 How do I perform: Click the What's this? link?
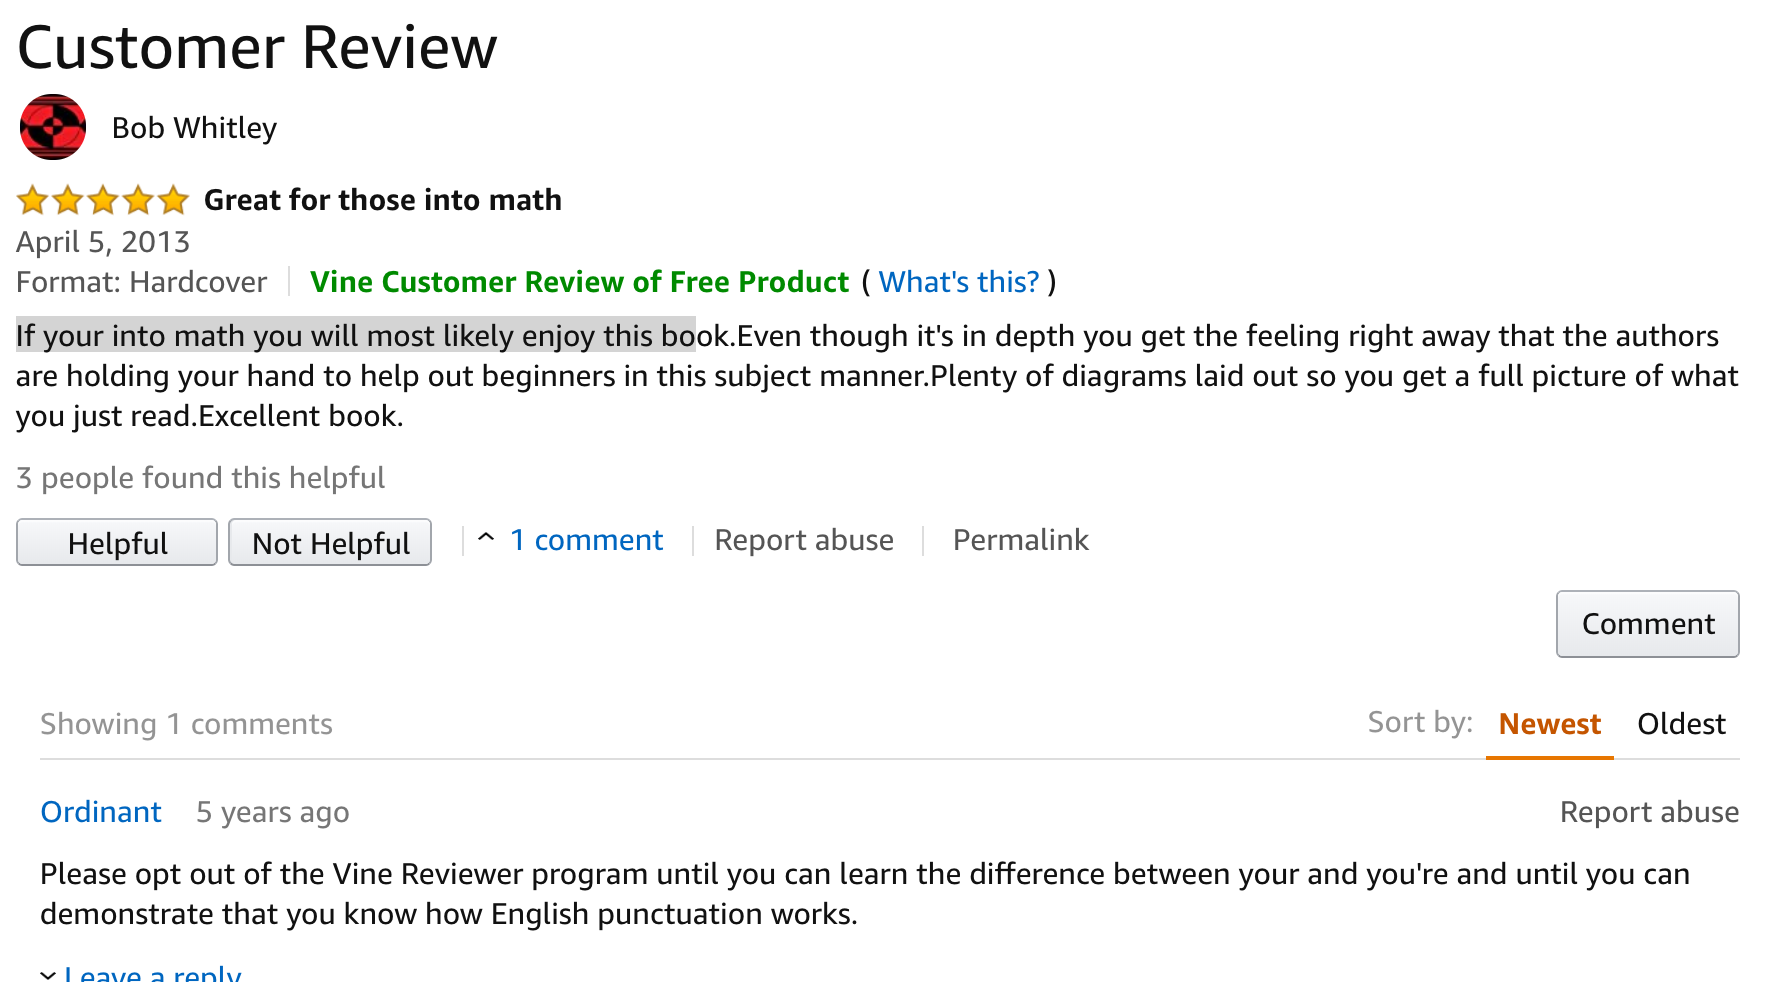point(959,282)
